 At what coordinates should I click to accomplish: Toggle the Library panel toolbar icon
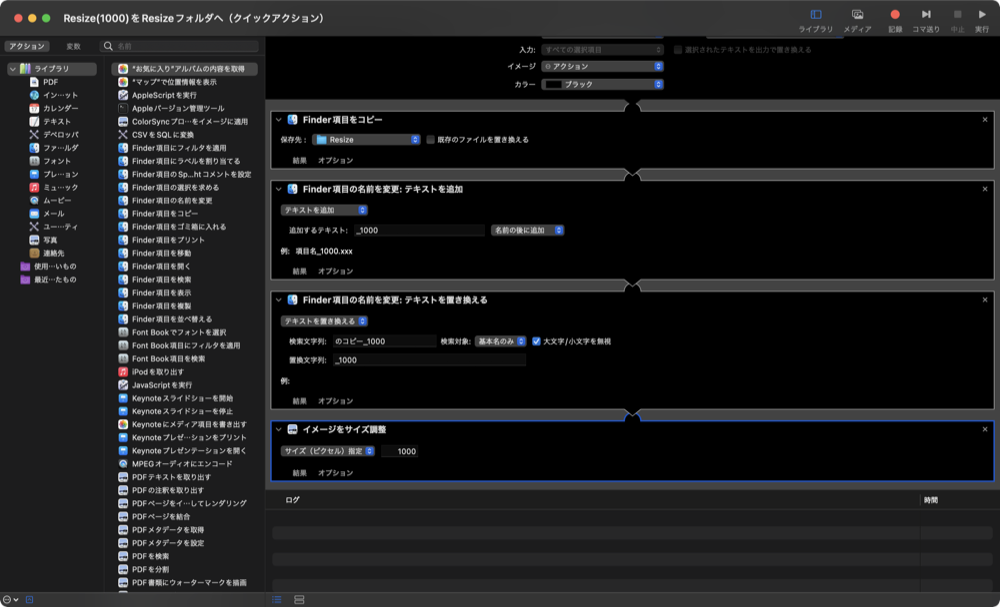816,14
